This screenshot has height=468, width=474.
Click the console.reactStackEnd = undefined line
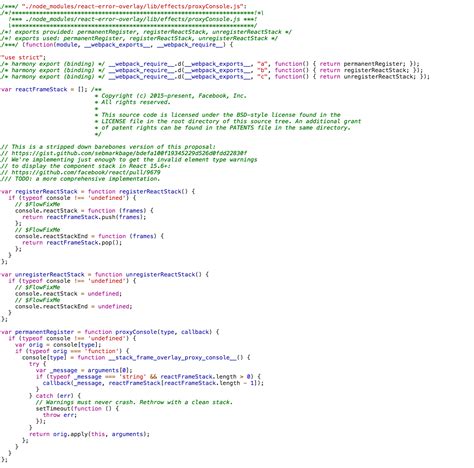click(x=74, y=306)
